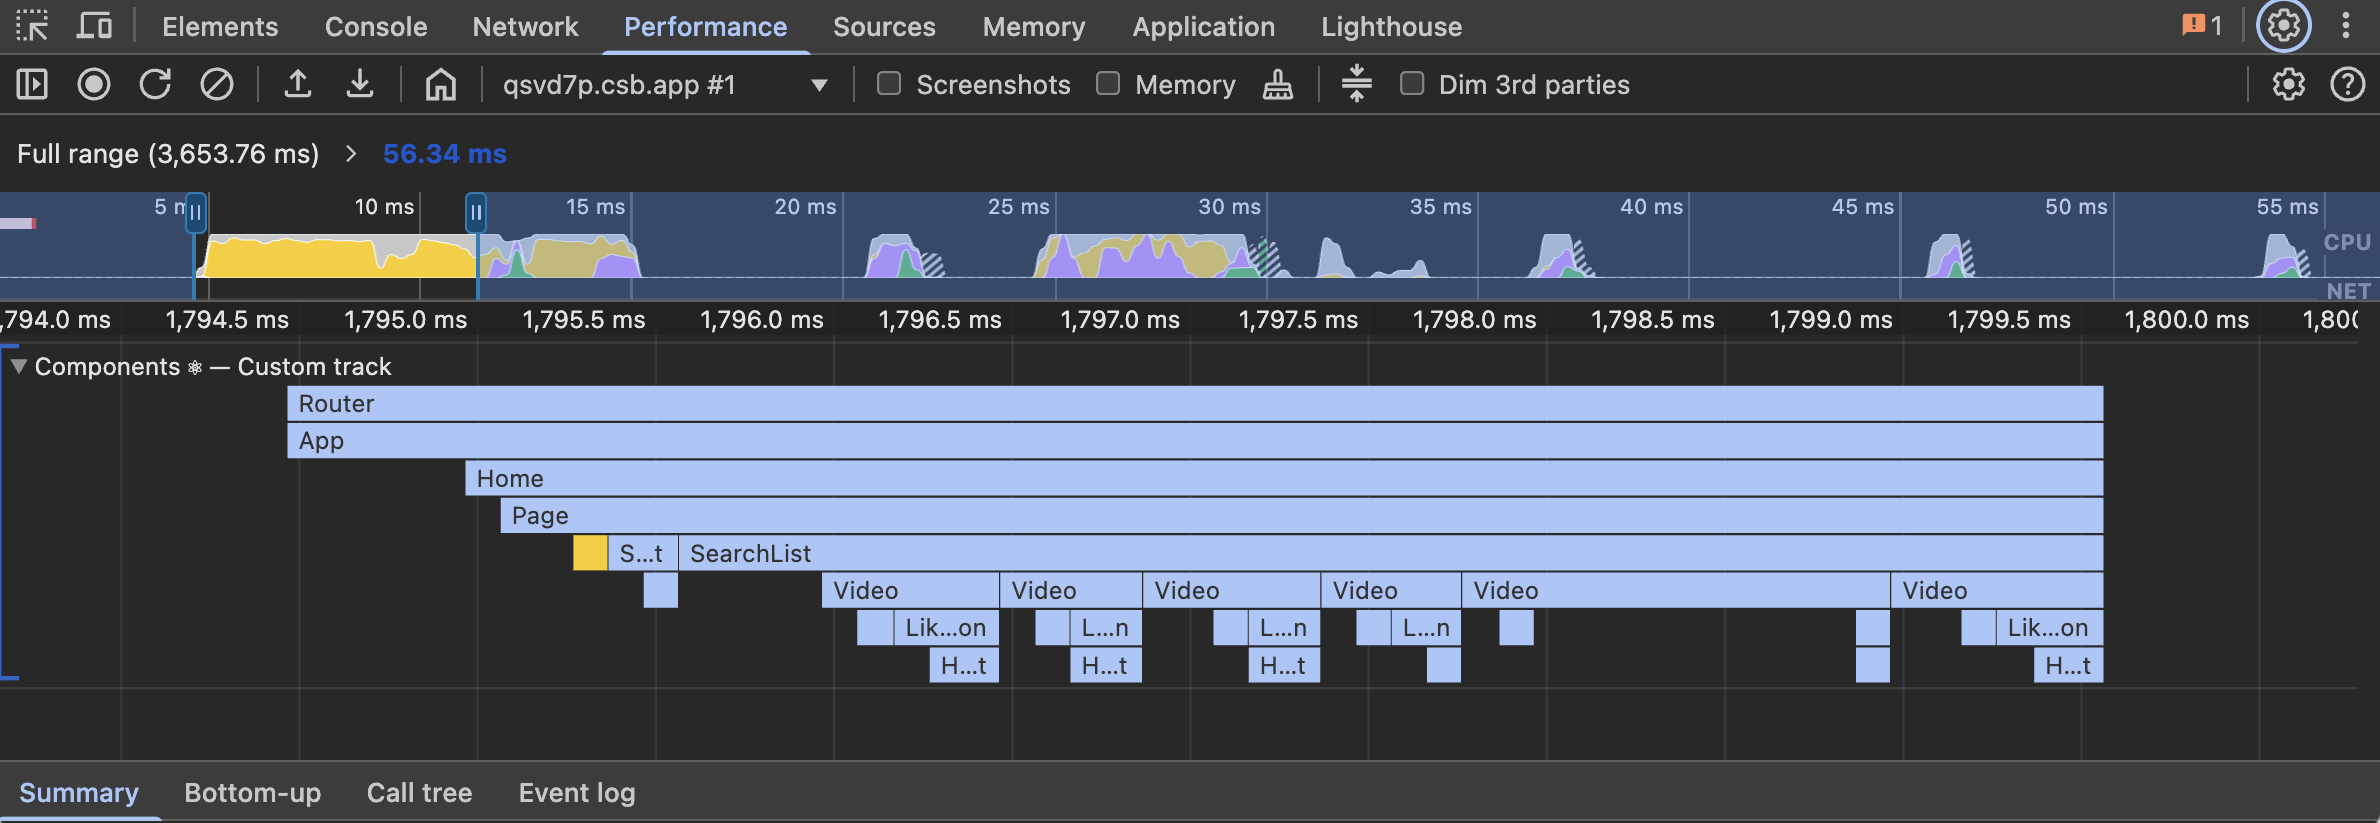
Task: Enable the Memory checkbox
Action: point(1108,83)
